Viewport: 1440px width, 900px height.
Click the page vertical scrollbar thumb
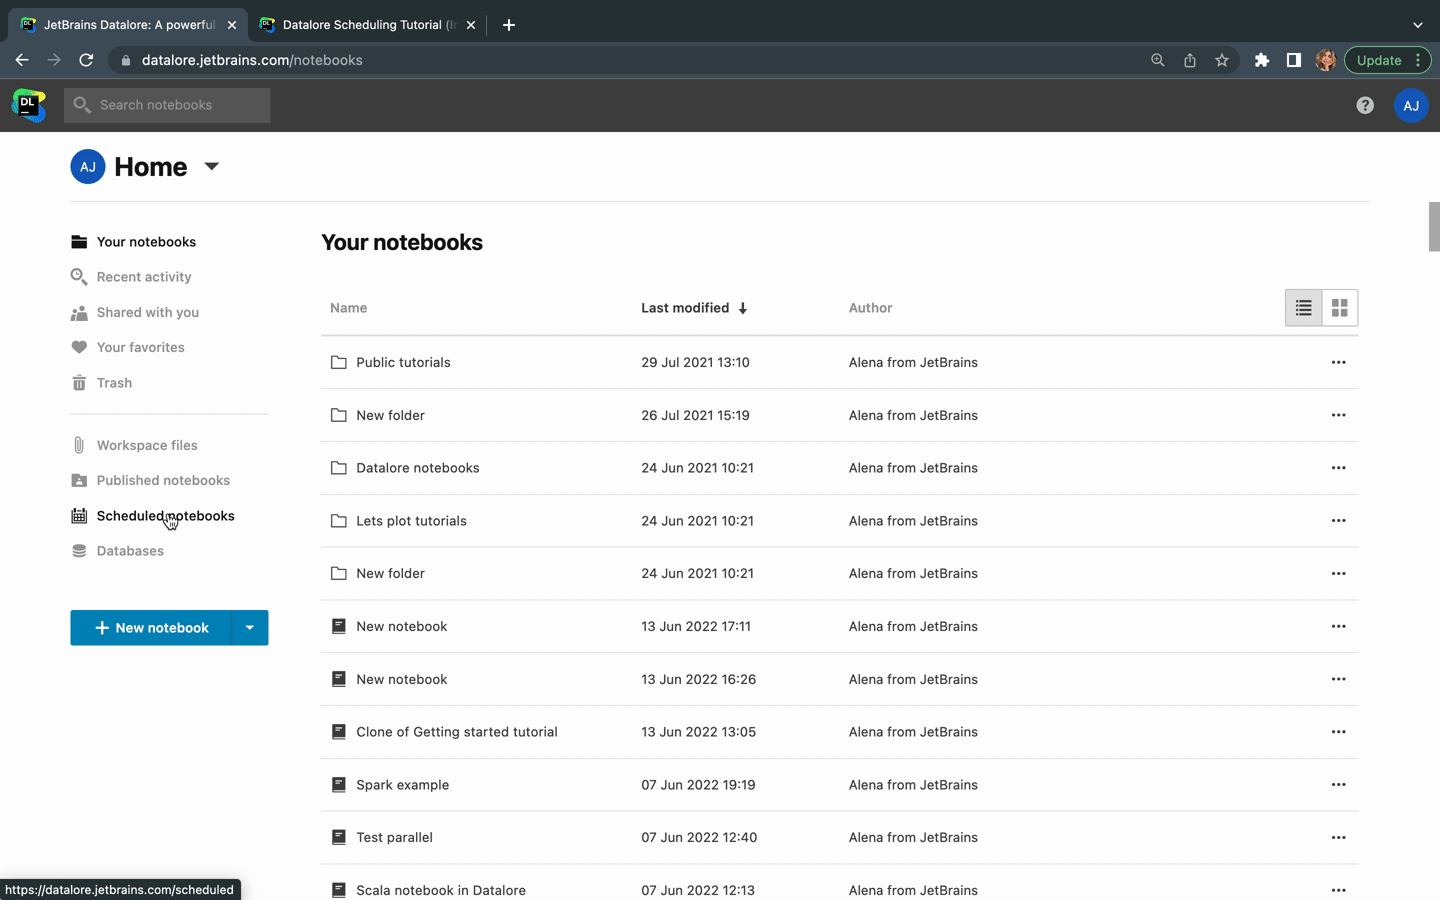coord(1433,227)
